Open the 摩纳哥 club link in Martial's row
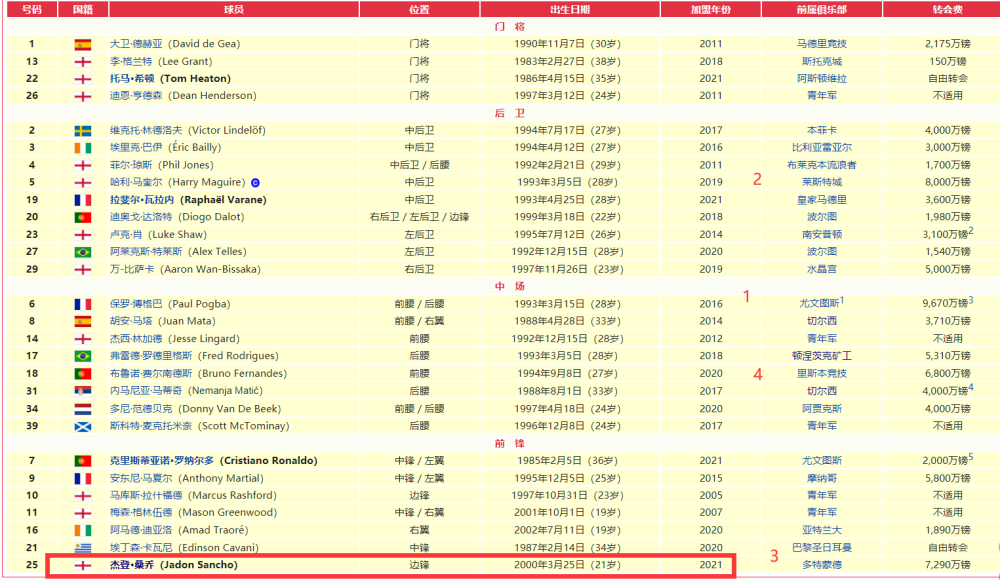Screen dimensions: 1000x580 [821, 478]
